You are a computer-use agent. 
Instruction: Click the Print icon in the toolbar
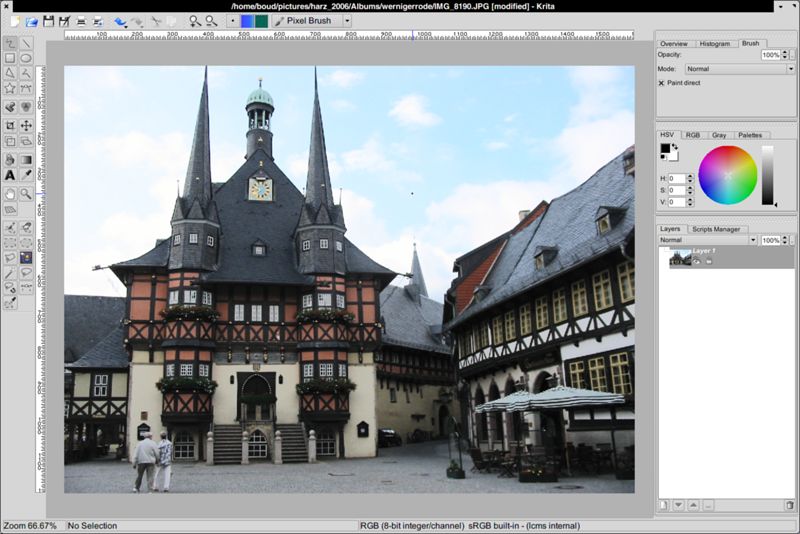click(x=81, y=21)
